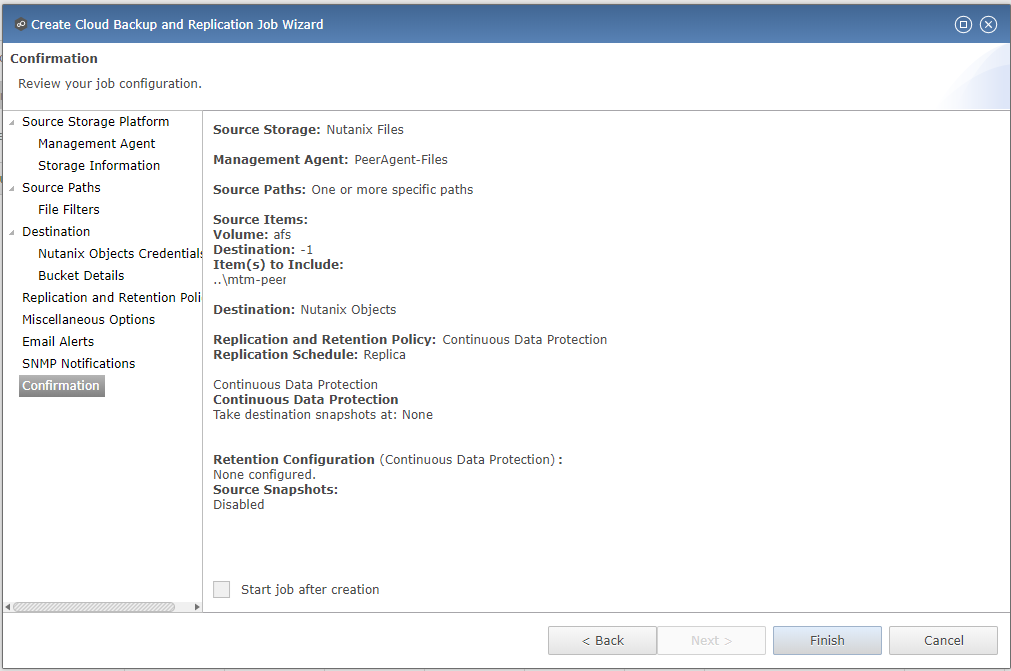This screenshot has height=671, width=1011.
Task: Enable Start job after creation checkbox
Action: (x=222, y=589)
